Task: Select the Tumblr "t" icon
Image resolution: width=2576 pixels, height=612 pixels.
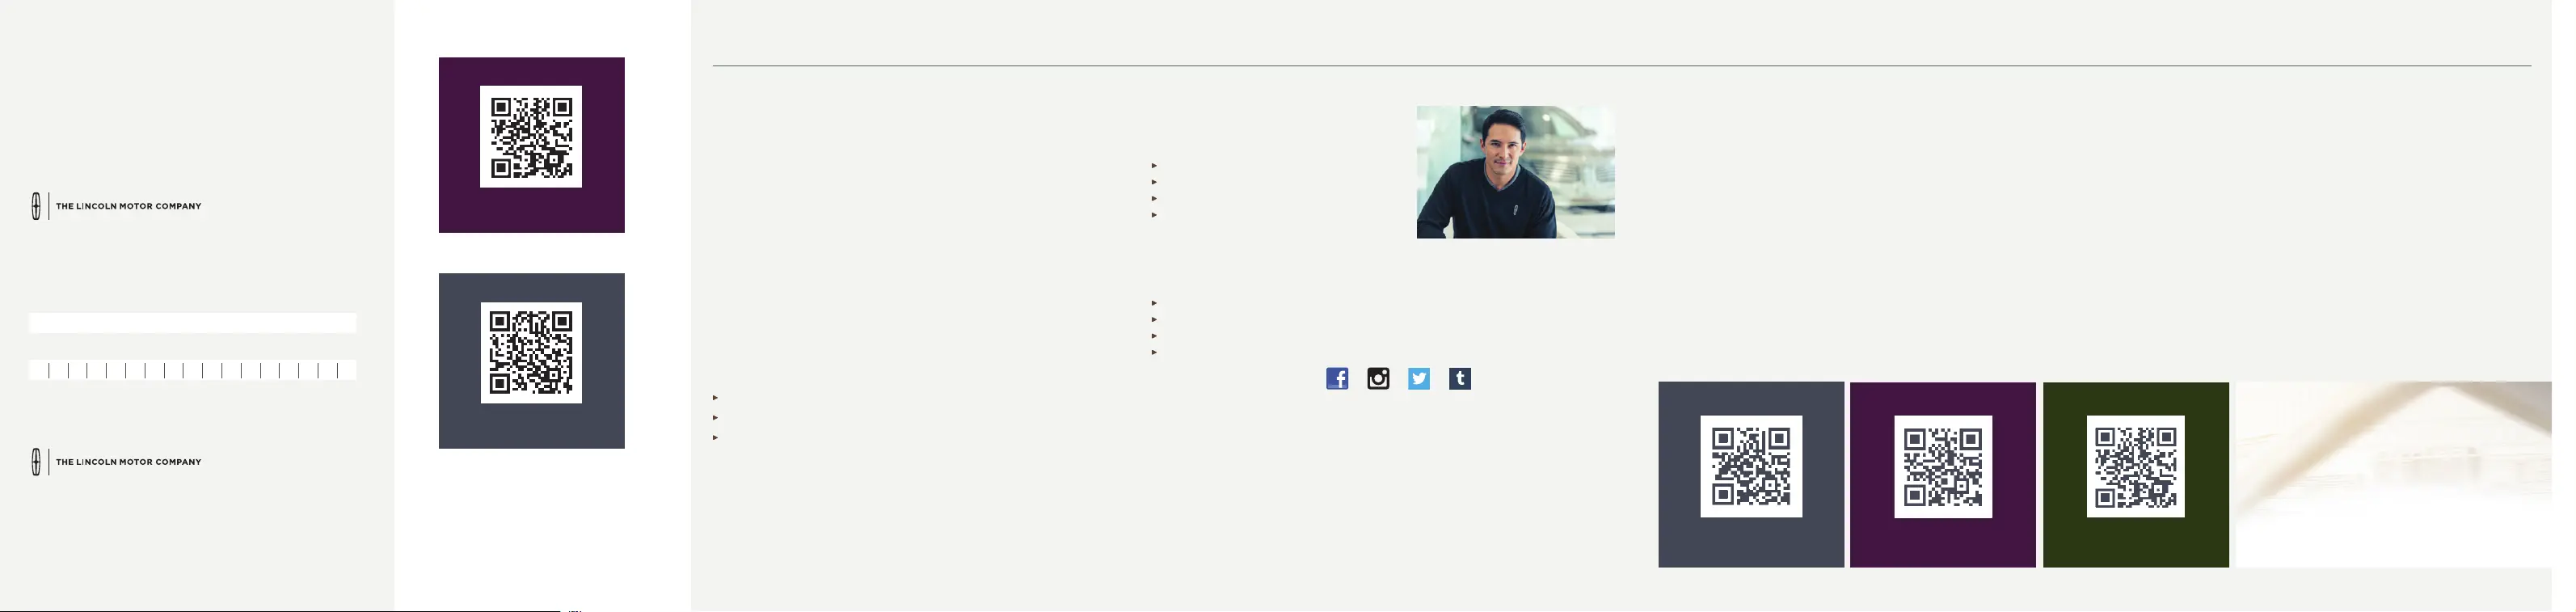Action: (x=1460, y=378)
